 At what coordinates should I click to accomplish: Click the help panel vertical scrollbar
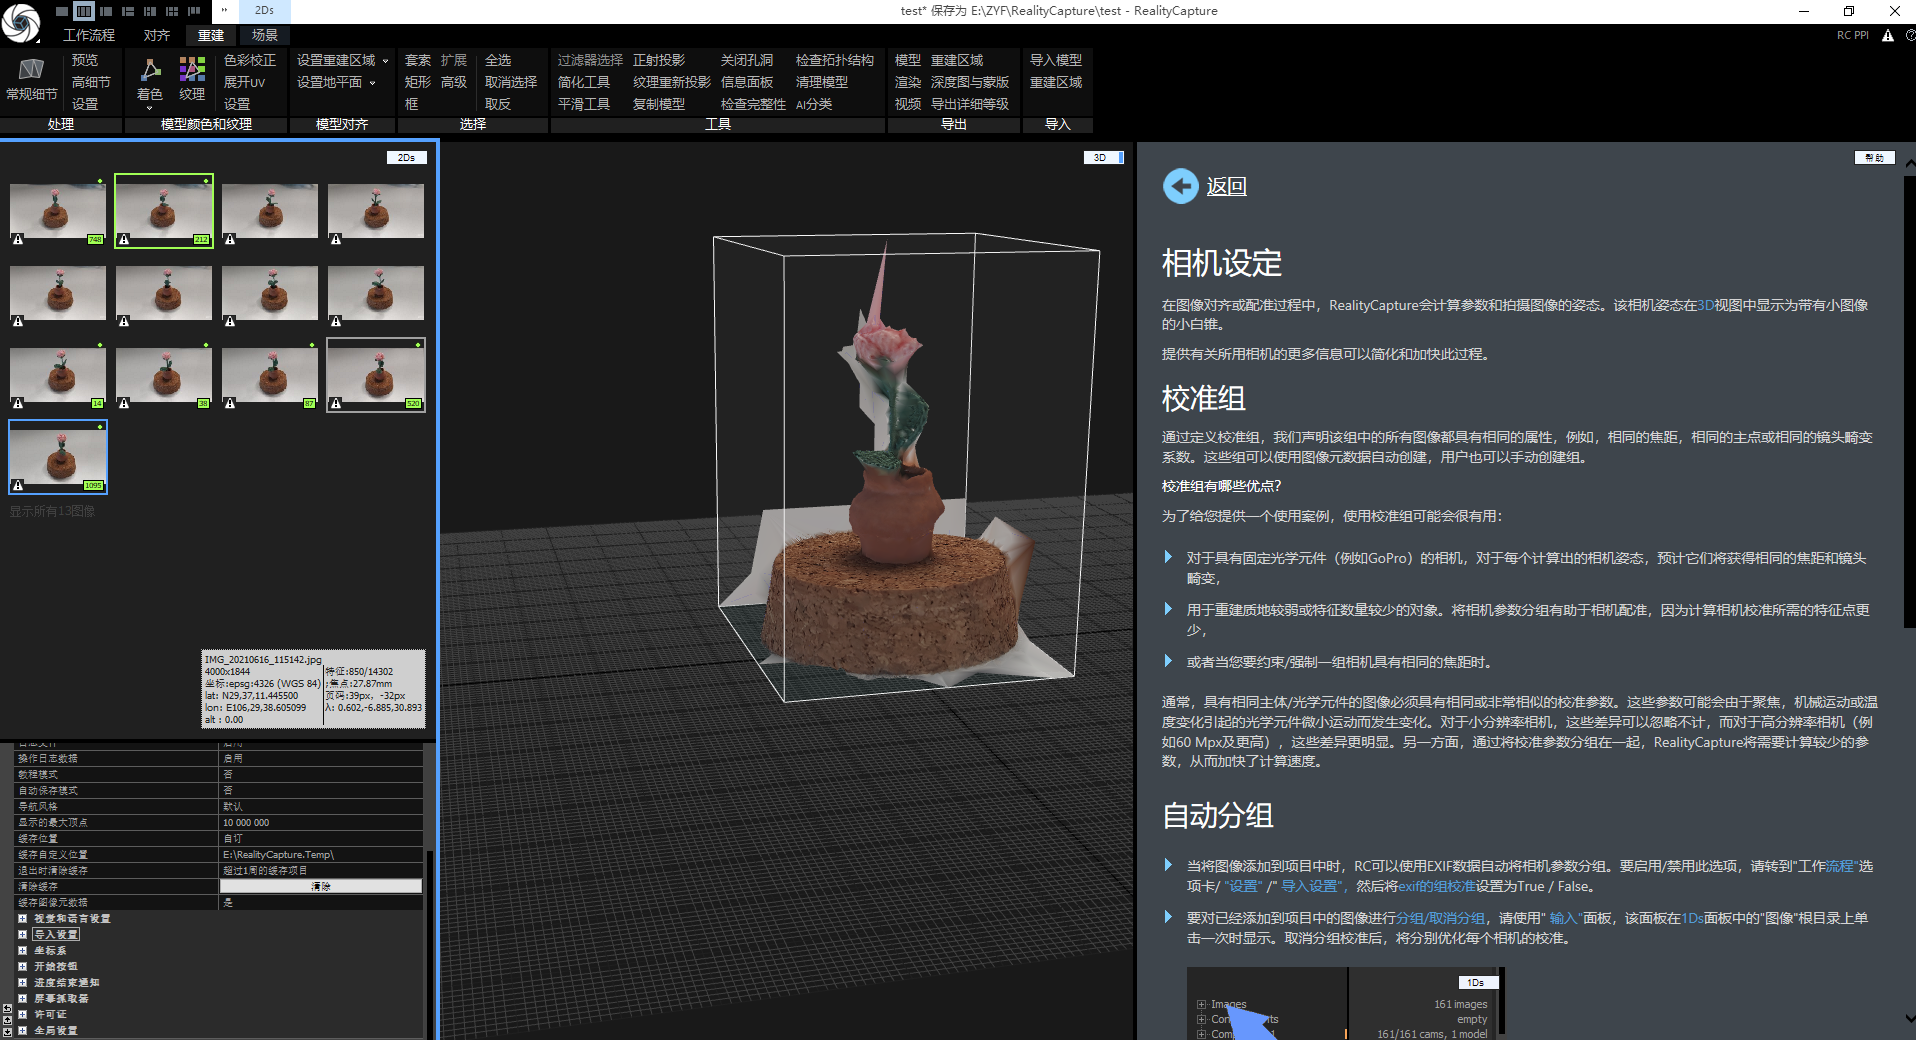tap(1909, 400)
